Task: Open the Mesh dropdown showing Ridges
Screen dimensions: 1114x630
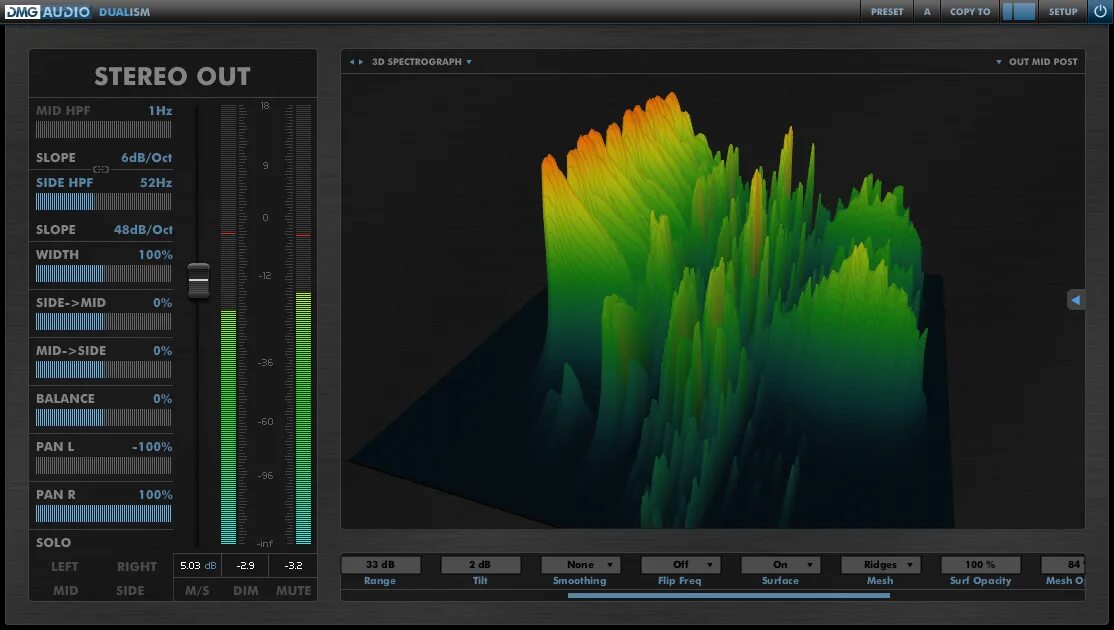Action: (880, 564)
